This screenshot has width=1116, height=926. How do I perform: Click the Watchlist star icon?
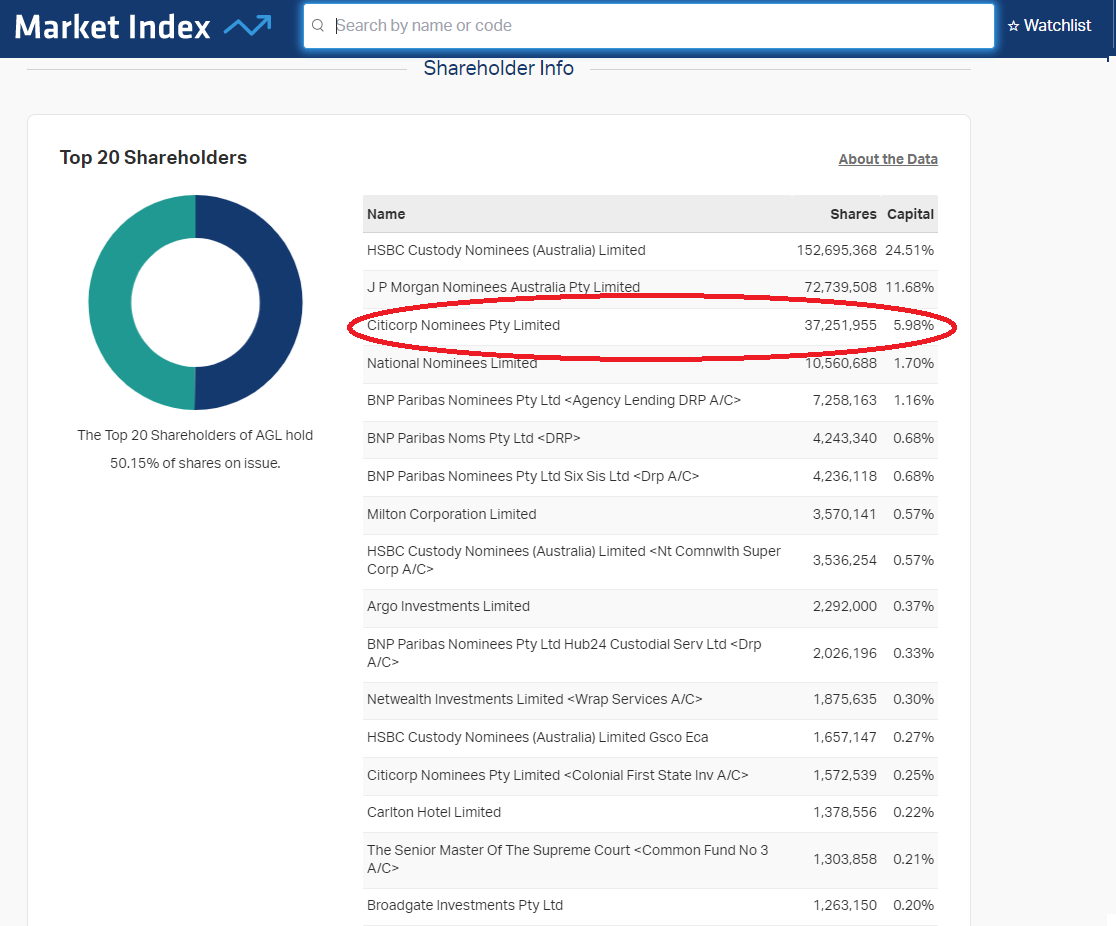click(1013, 26)
